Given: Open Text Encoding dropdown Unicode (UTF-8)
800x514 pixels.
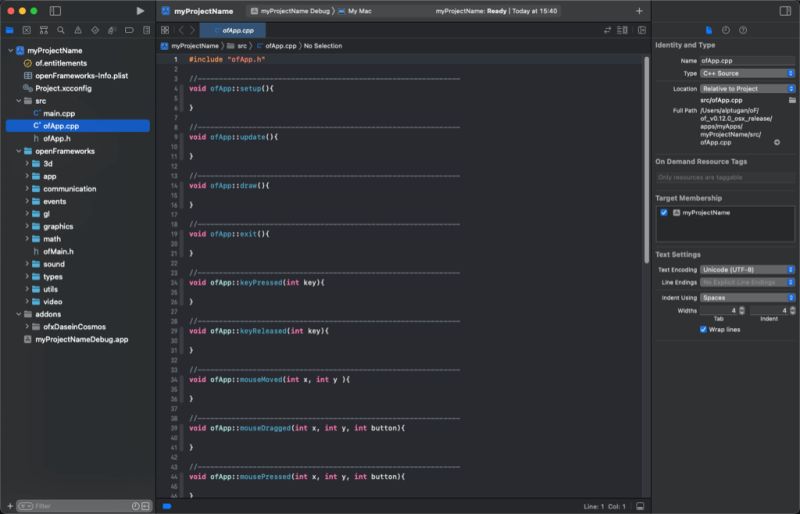Looking at the screenshot, I should (x=747, y=270).
